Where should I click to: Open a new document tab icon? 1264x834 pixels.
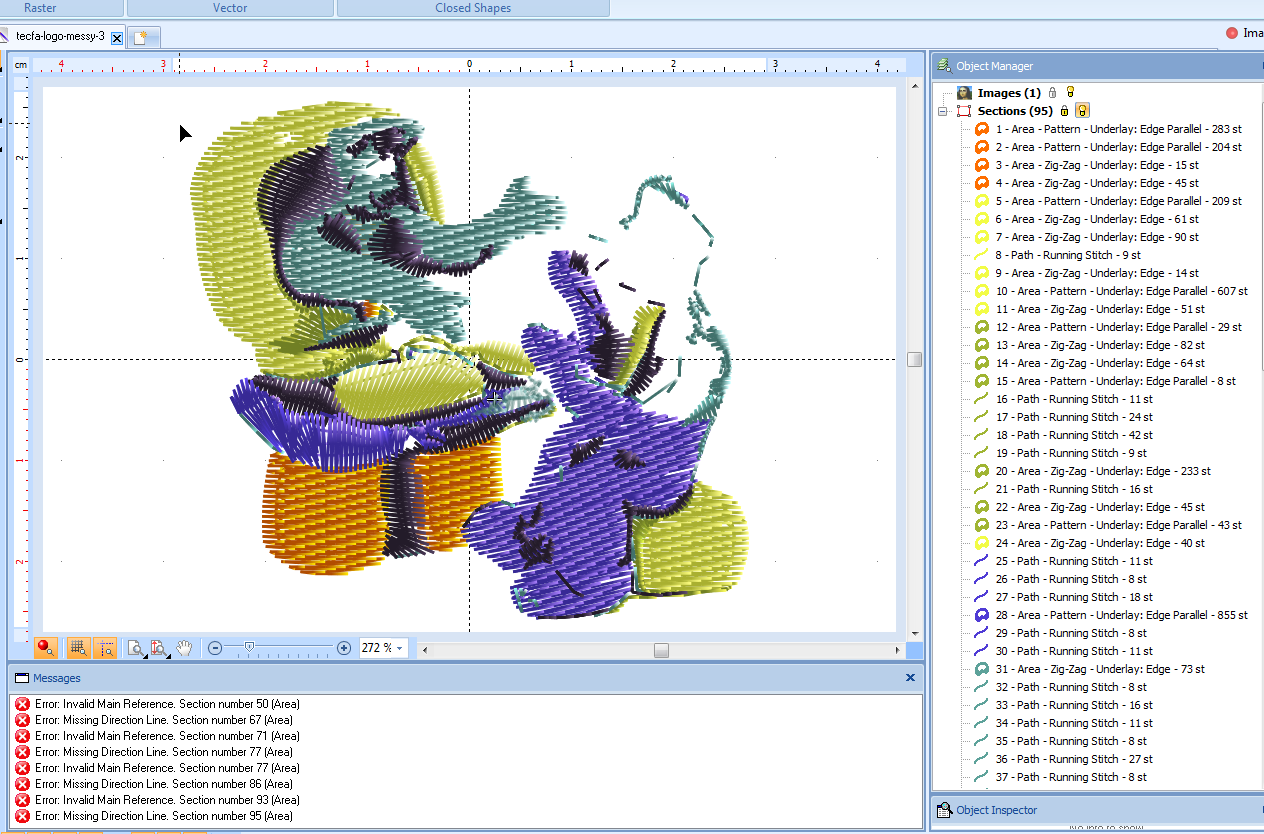143,37
